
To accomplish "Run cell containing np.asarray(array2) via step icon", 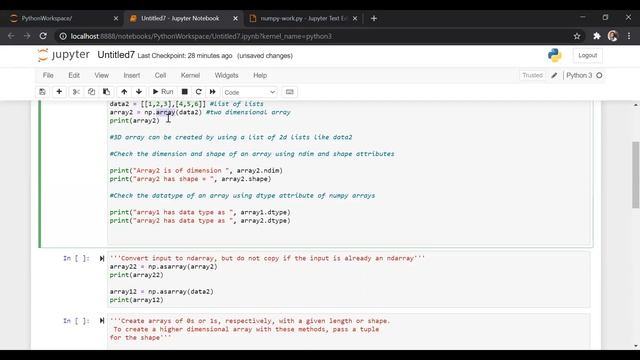I will coord(102,258).
